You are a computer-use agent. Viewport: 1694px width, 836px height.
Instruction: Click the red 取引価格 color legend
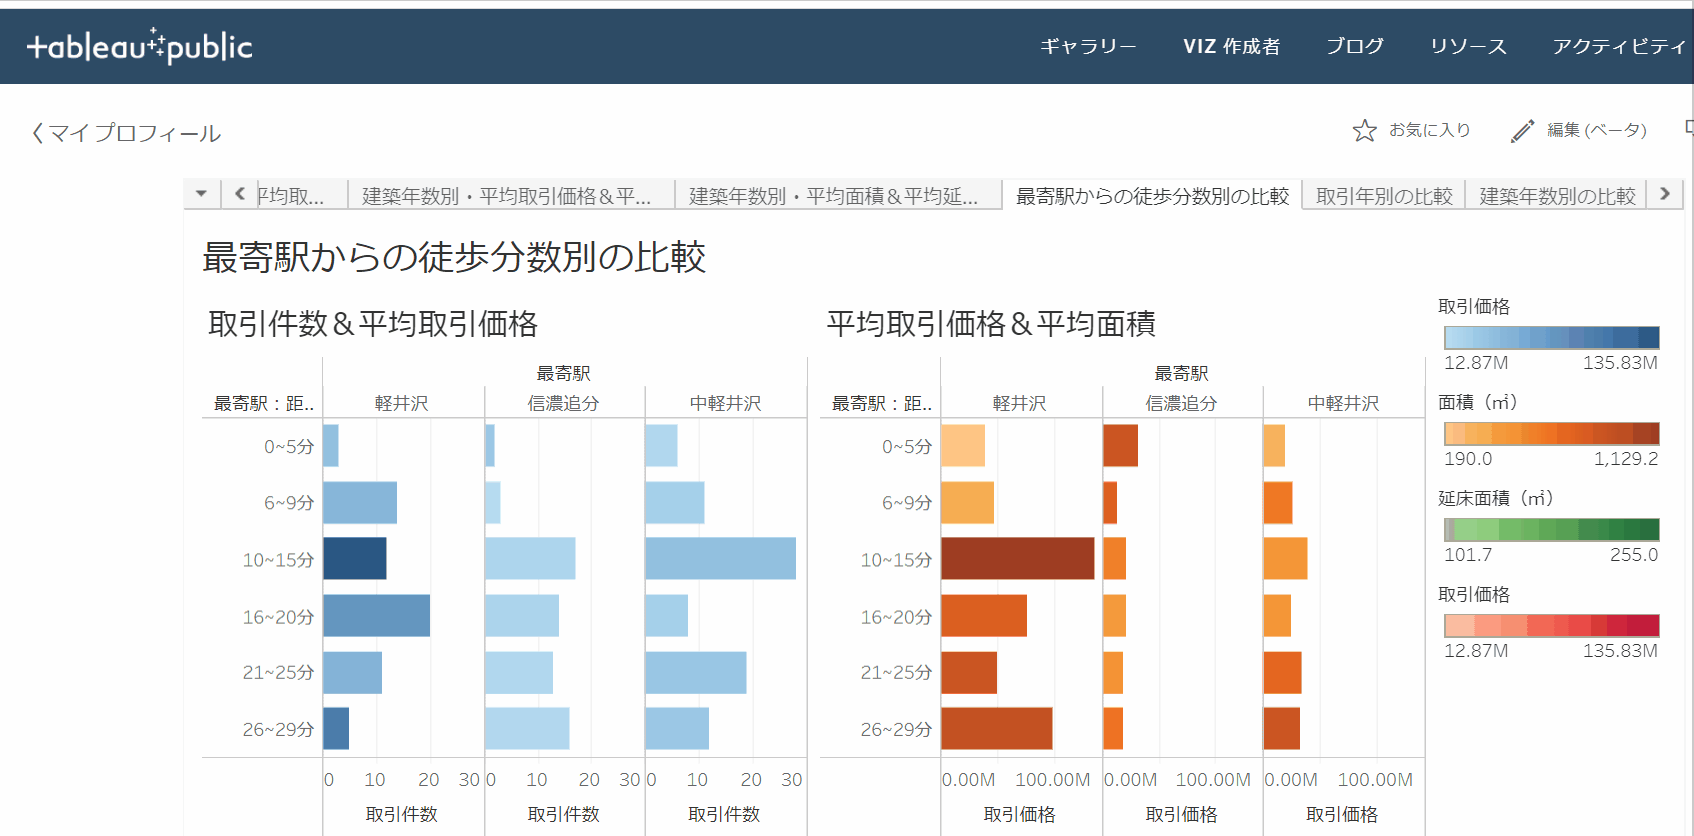(1552, 625)
